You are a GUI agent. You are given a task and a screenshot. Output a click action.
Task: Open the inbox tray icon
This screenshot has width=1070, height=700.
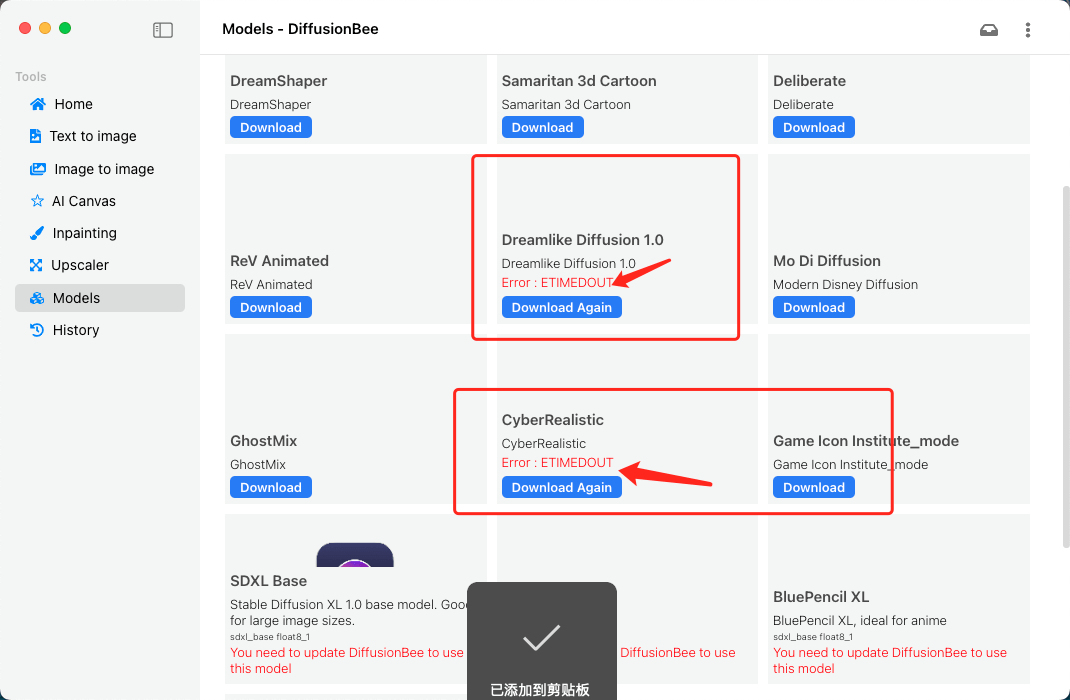pyautogui.click(x=989, y=30)
